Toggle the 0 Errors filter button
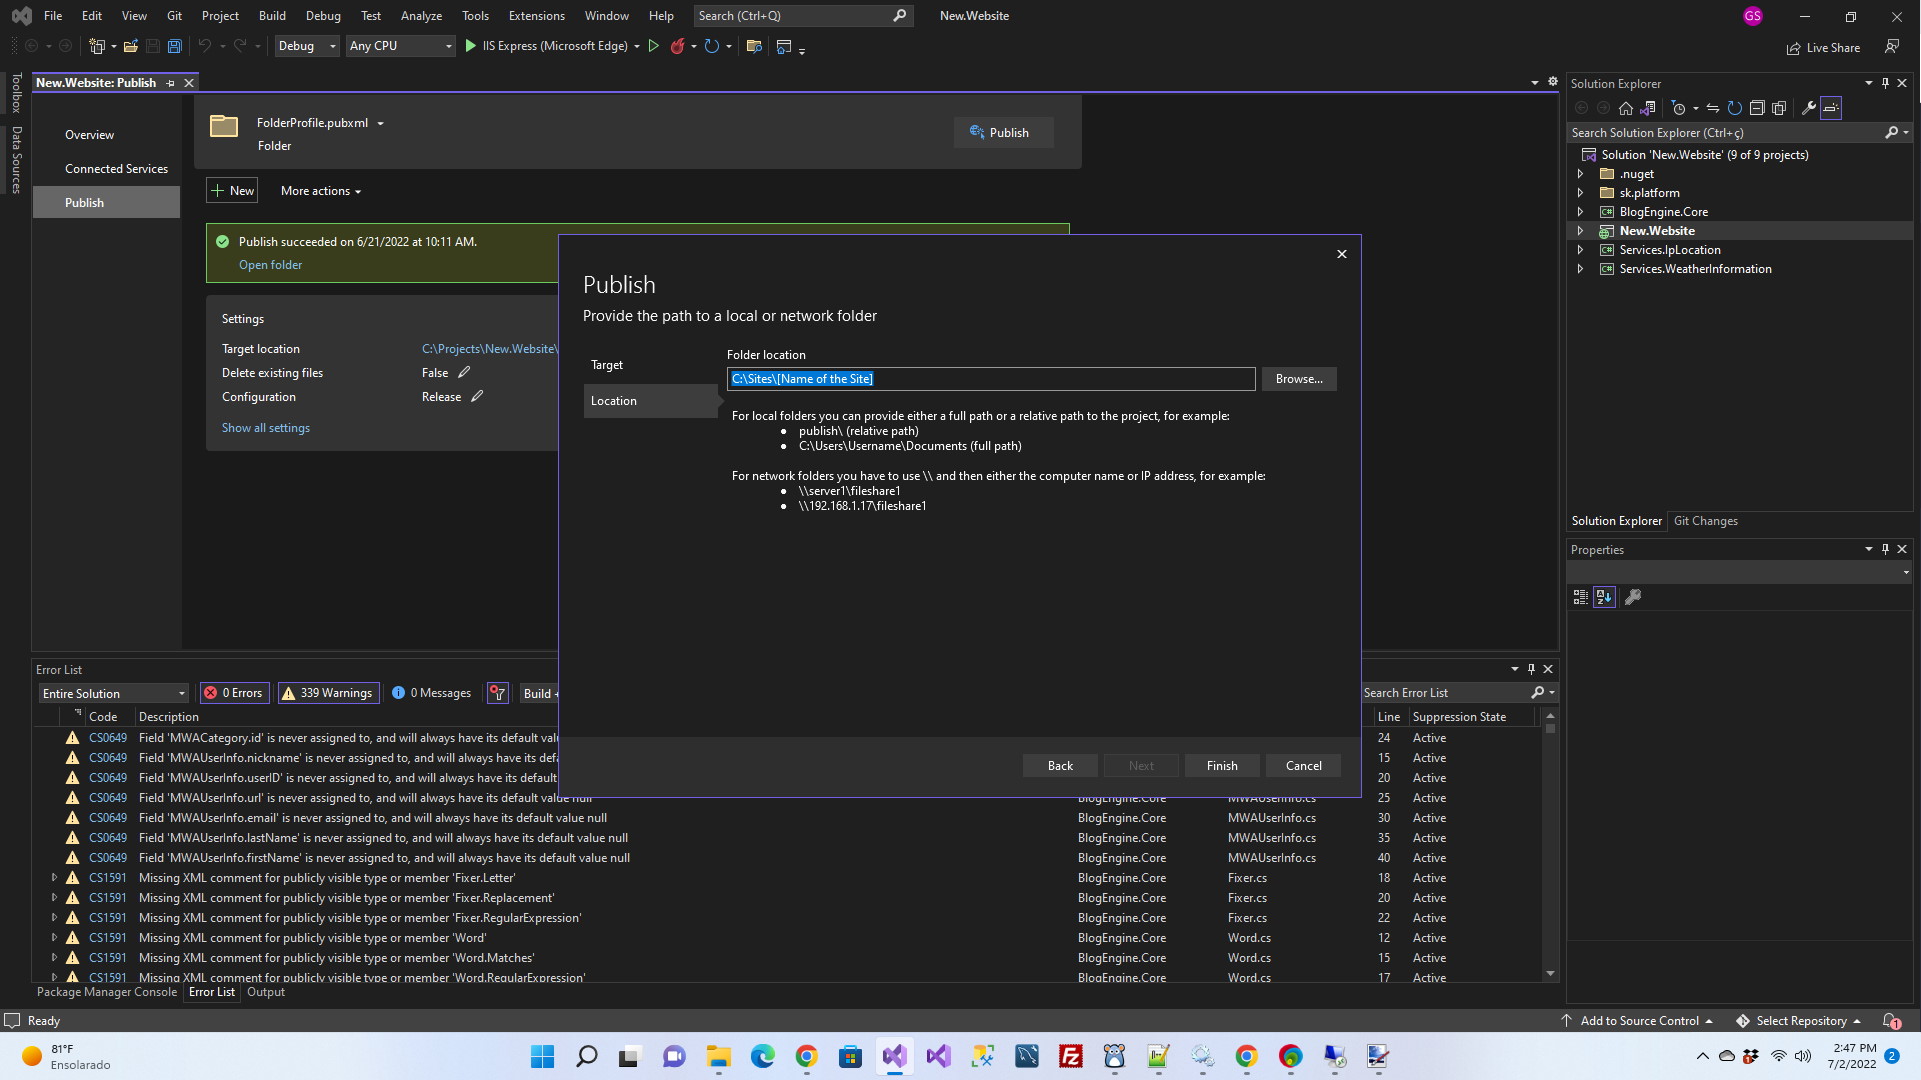The image size is (1921, 1080). 233,693
